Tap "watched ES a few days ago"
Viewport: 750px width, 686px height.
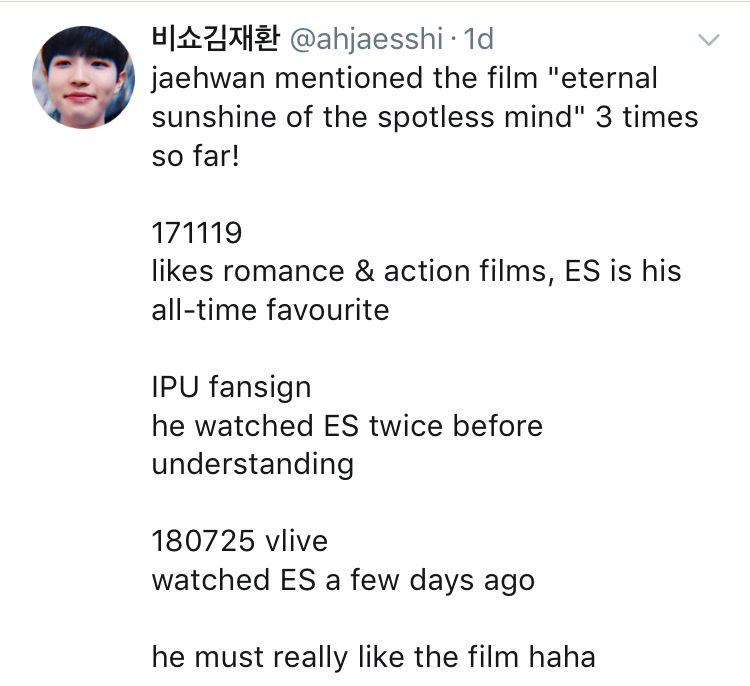[x=343, y=580]
